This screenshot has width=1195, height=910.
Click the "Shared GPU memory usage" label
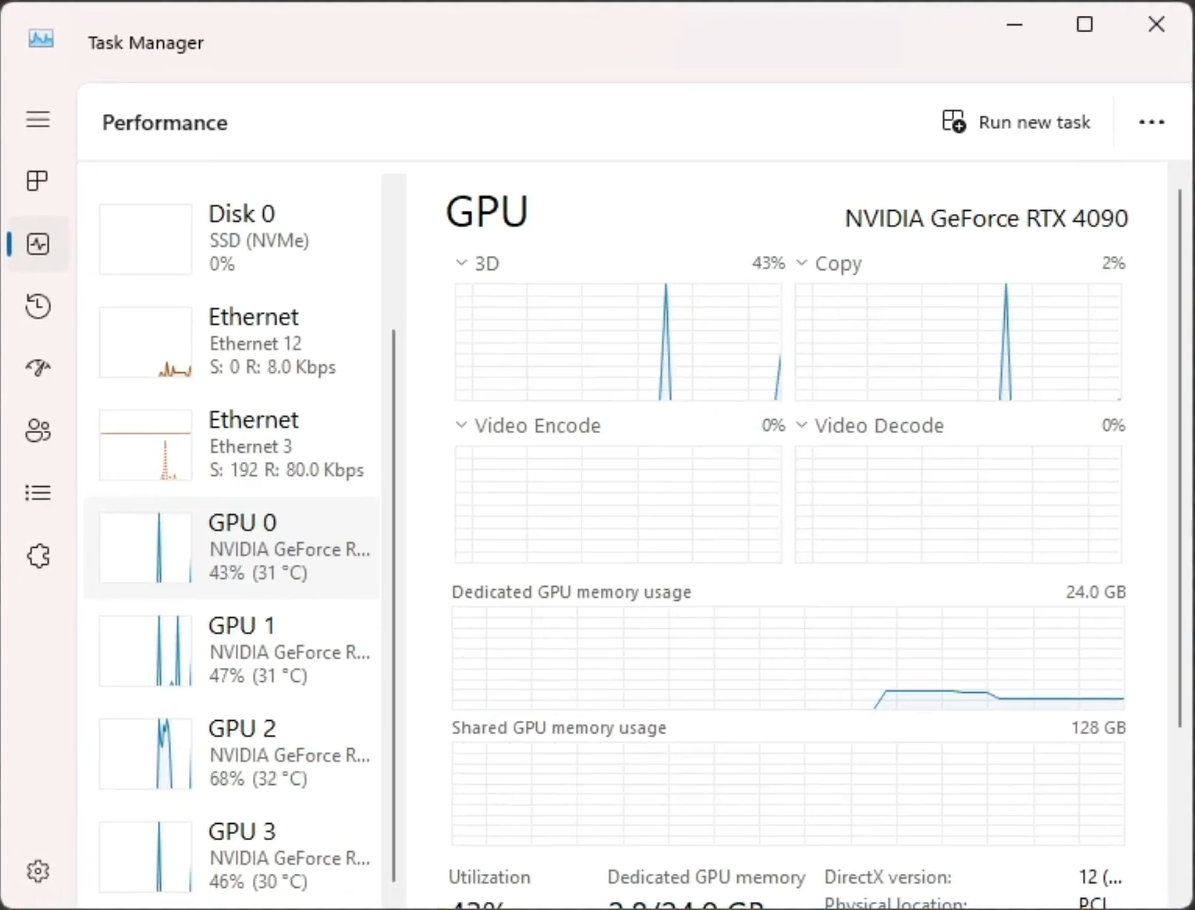coord(559,728)
